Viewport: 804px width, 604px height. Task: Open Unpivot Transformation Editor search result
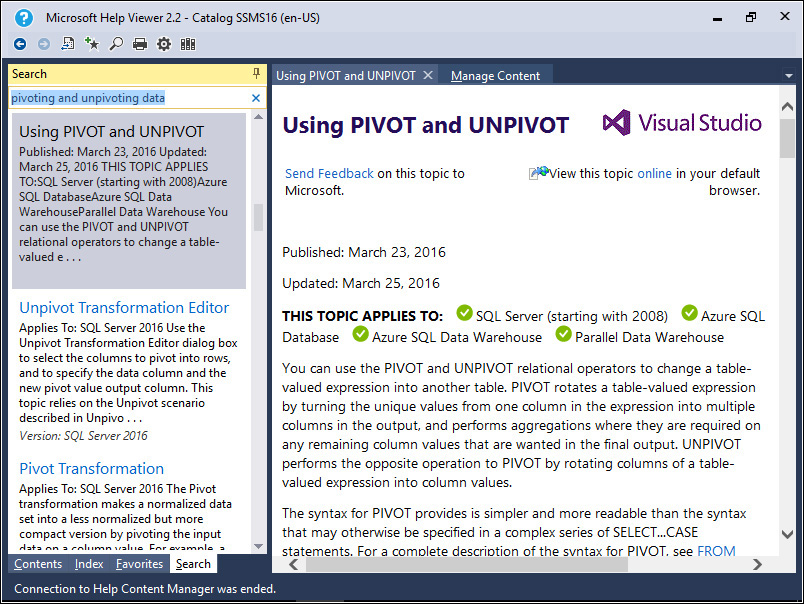[124, 308]
